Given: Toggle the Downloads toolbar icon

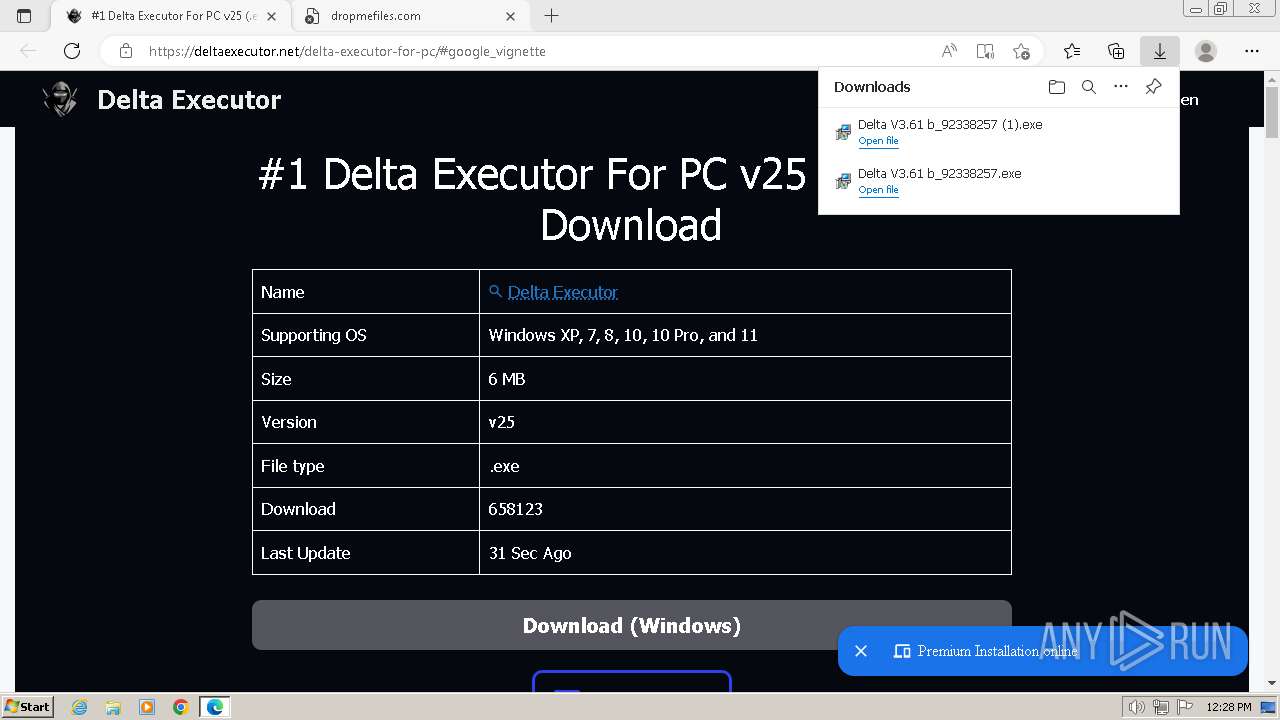Looking at the screenshot, I should [x=1160, y=51].
